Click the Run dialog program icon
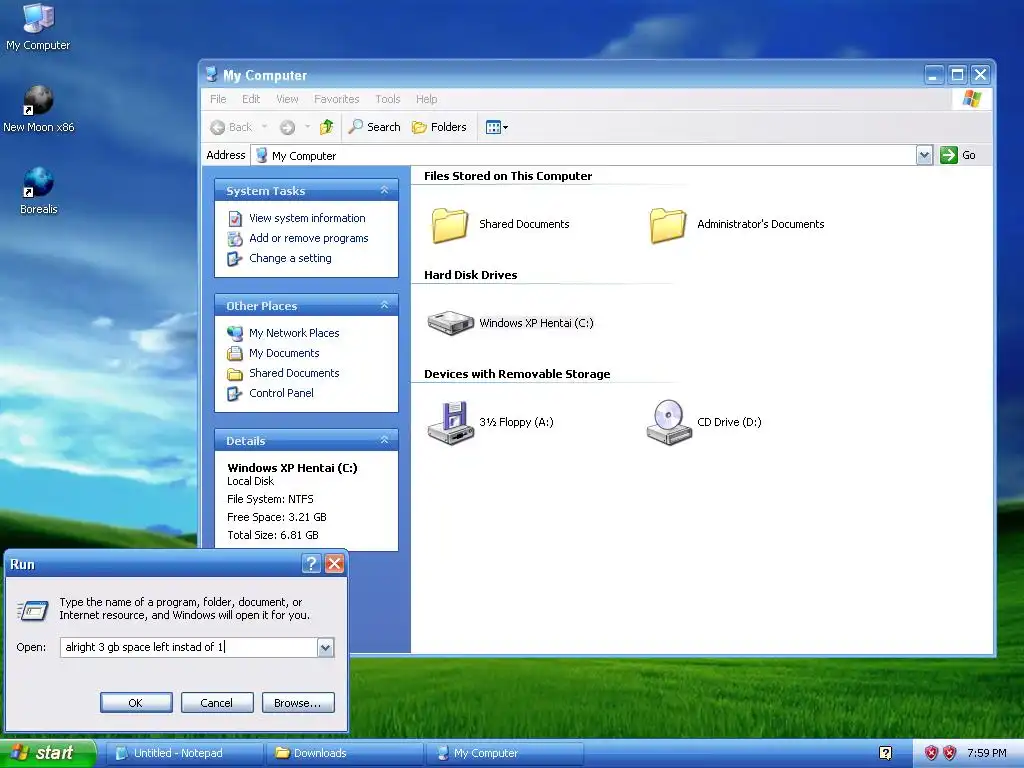The image size is (1024, 768). click(32, 610)
